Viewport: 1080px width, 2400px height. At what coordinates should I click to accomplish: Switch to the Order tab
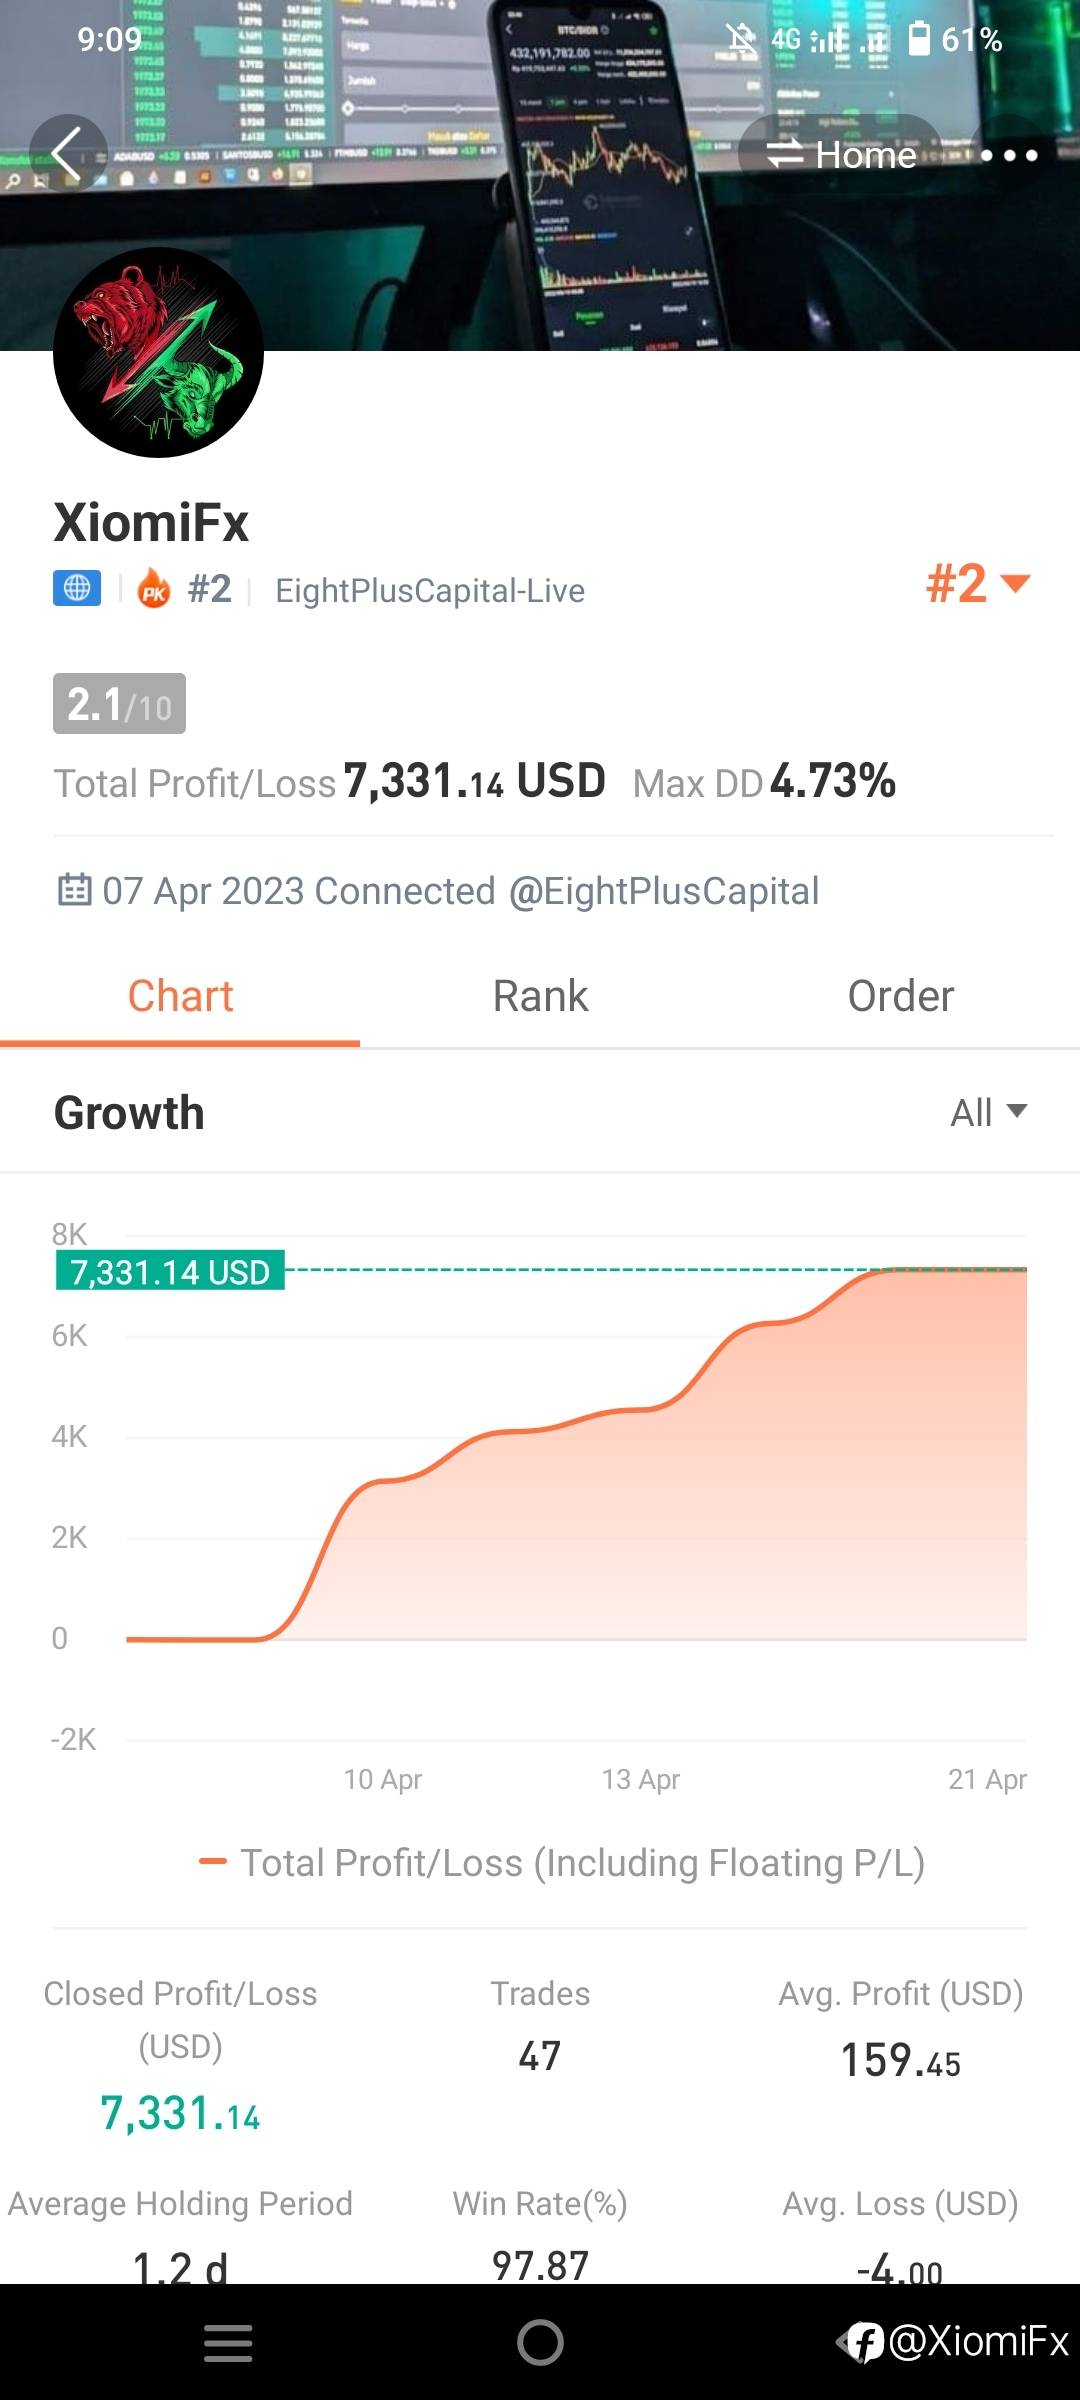click(900, 996)
